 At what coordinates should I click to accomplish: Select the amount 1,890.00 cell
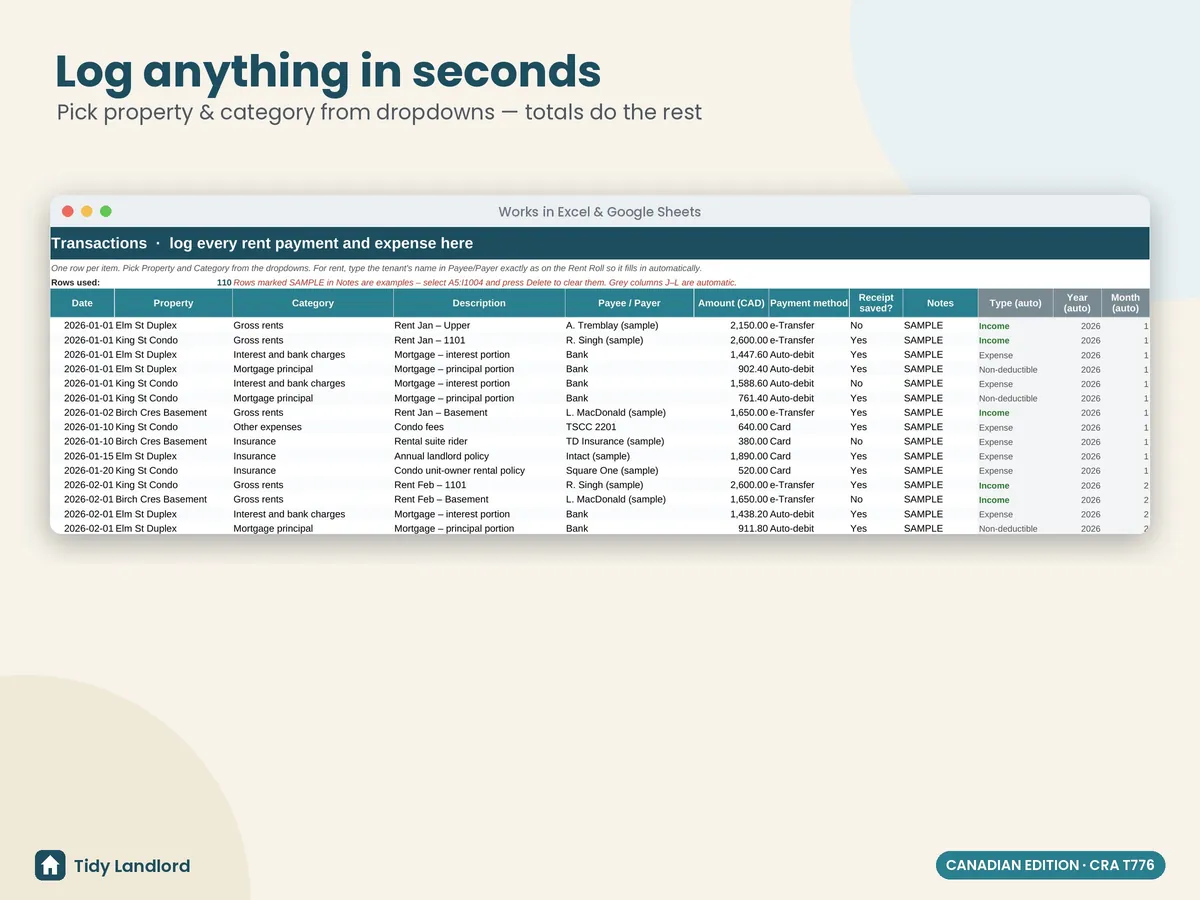click(x=731, y=456)
